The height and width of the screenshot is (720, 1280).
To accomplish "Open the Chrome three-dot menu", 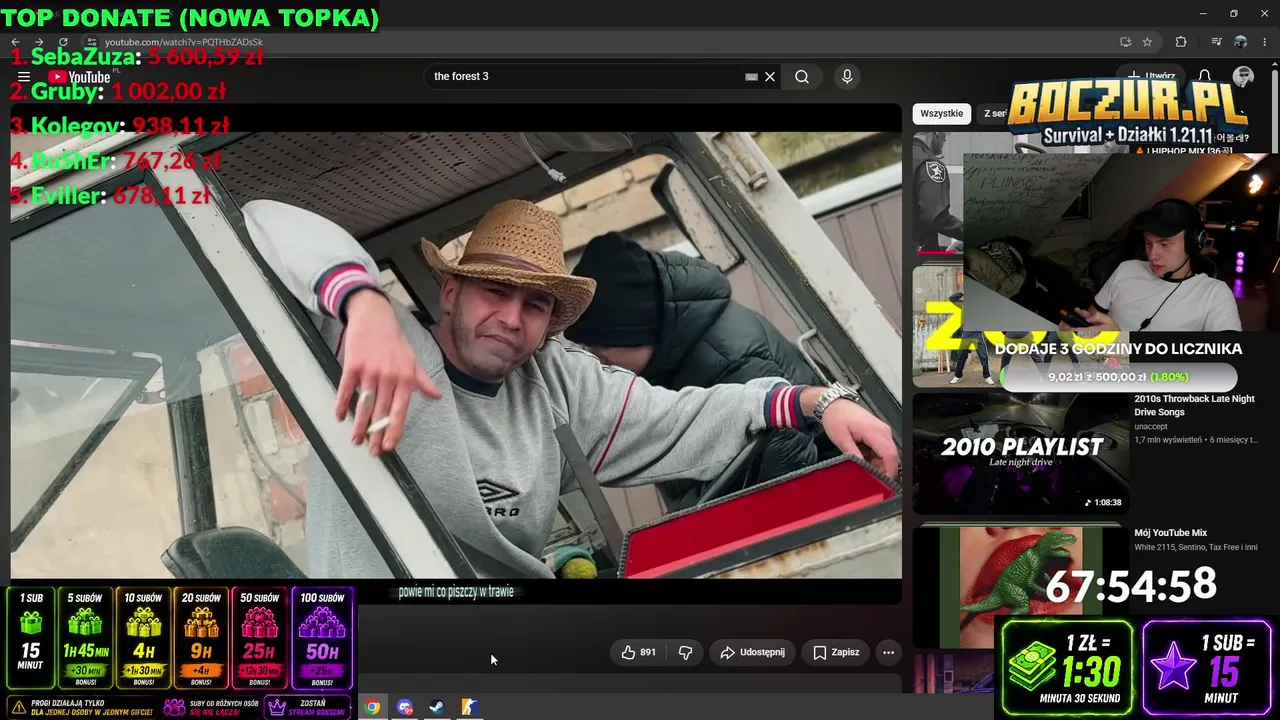I will (x=1265, y=42).
